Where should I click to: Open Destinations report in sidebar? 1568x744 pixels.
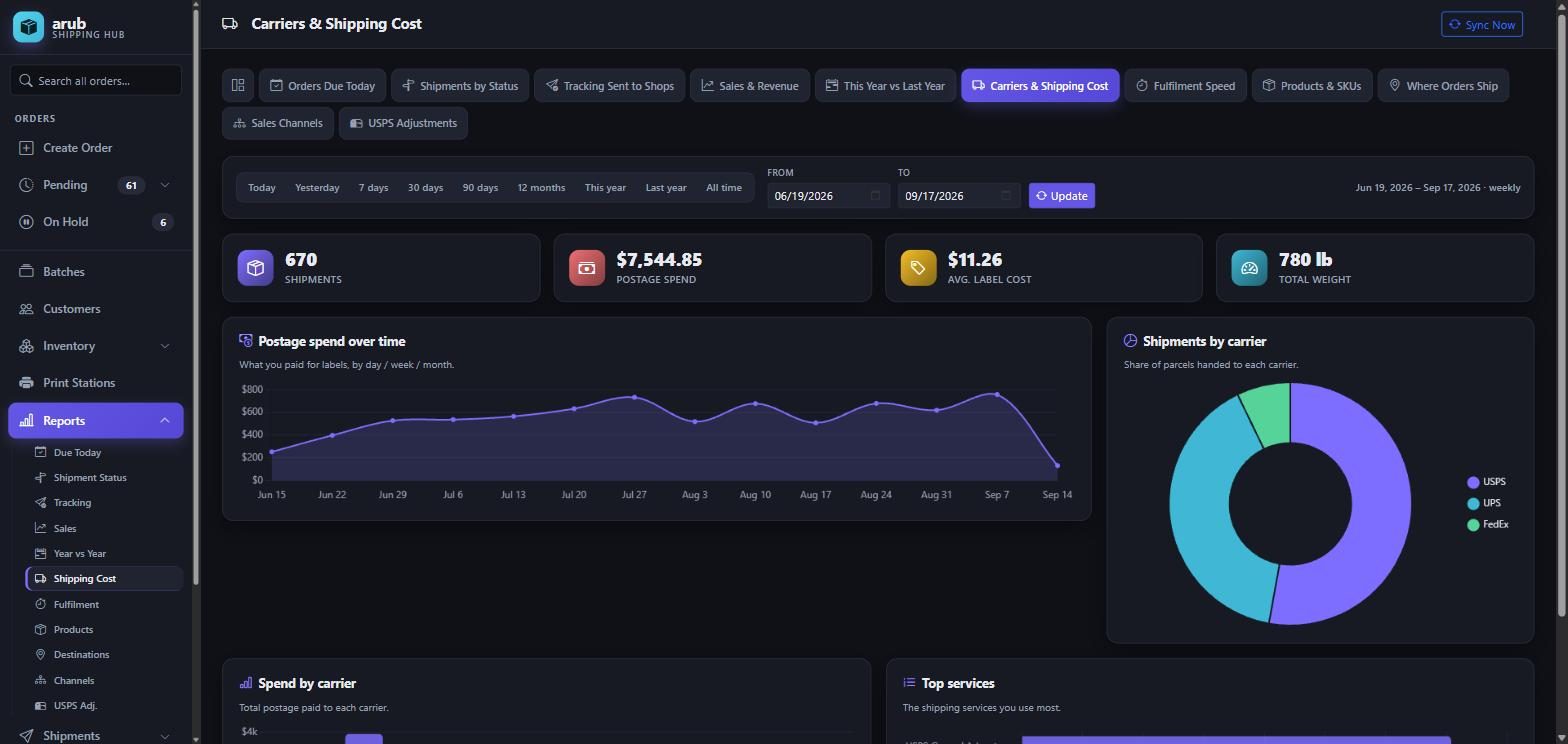[81, 655]
